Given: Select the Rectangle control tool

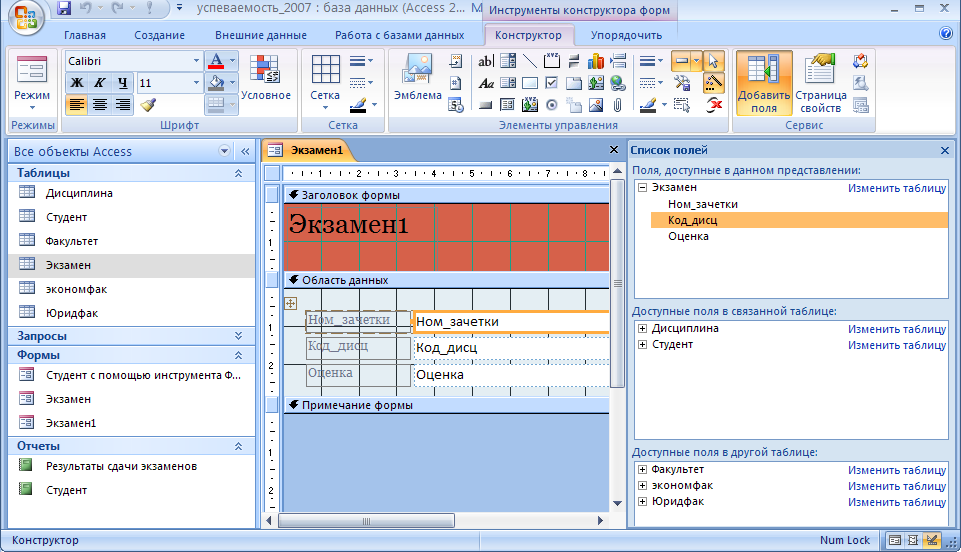Looking at the screenshot, I should point(530,83).
